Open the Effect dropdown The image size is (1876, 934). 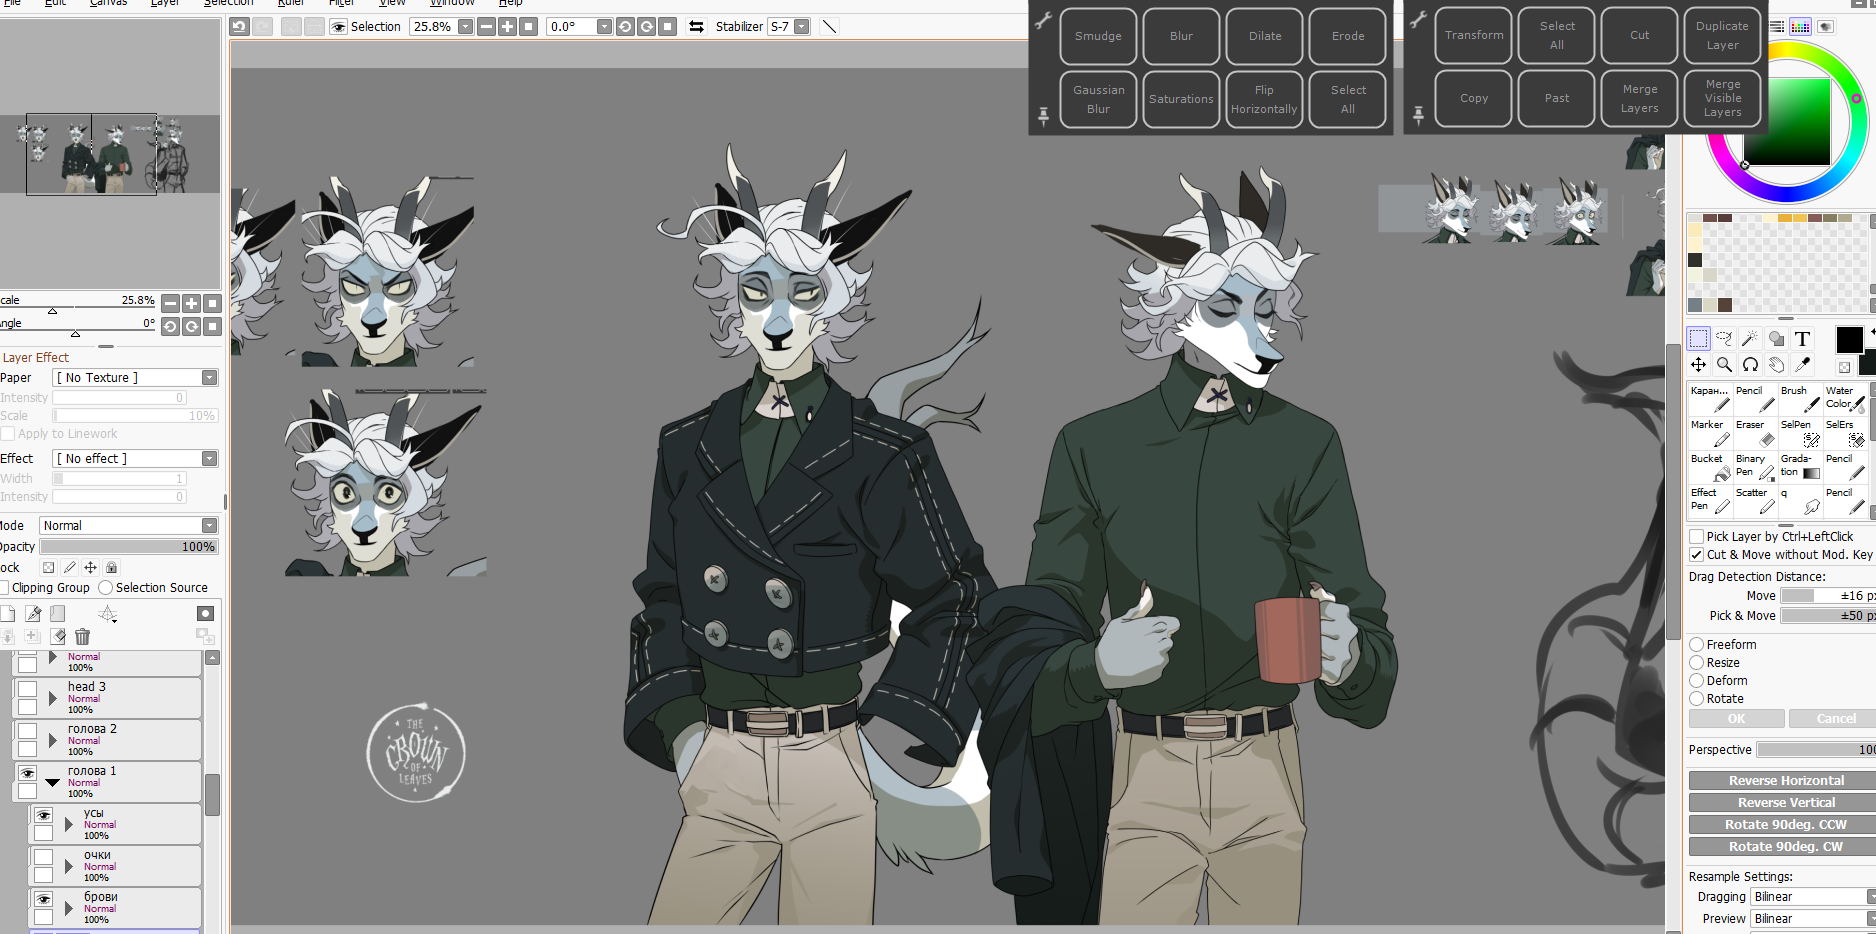209,459
